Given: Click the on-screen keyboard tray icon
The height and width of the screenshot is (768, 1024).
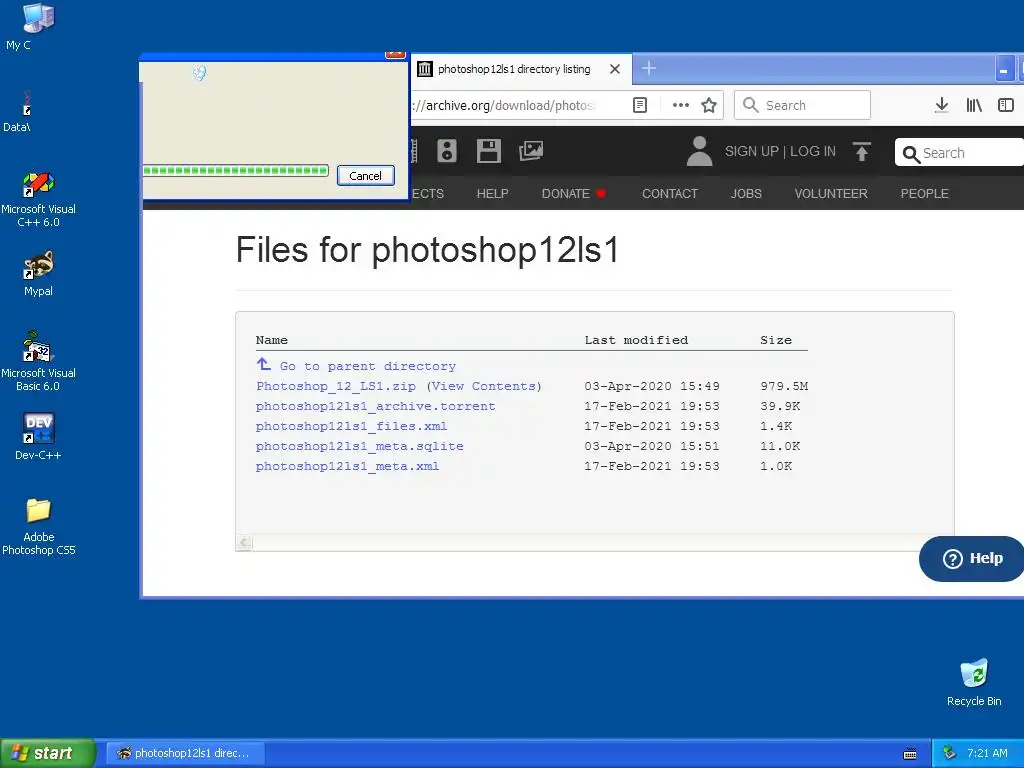Looking at the screenshot, I should coord(910,754).
